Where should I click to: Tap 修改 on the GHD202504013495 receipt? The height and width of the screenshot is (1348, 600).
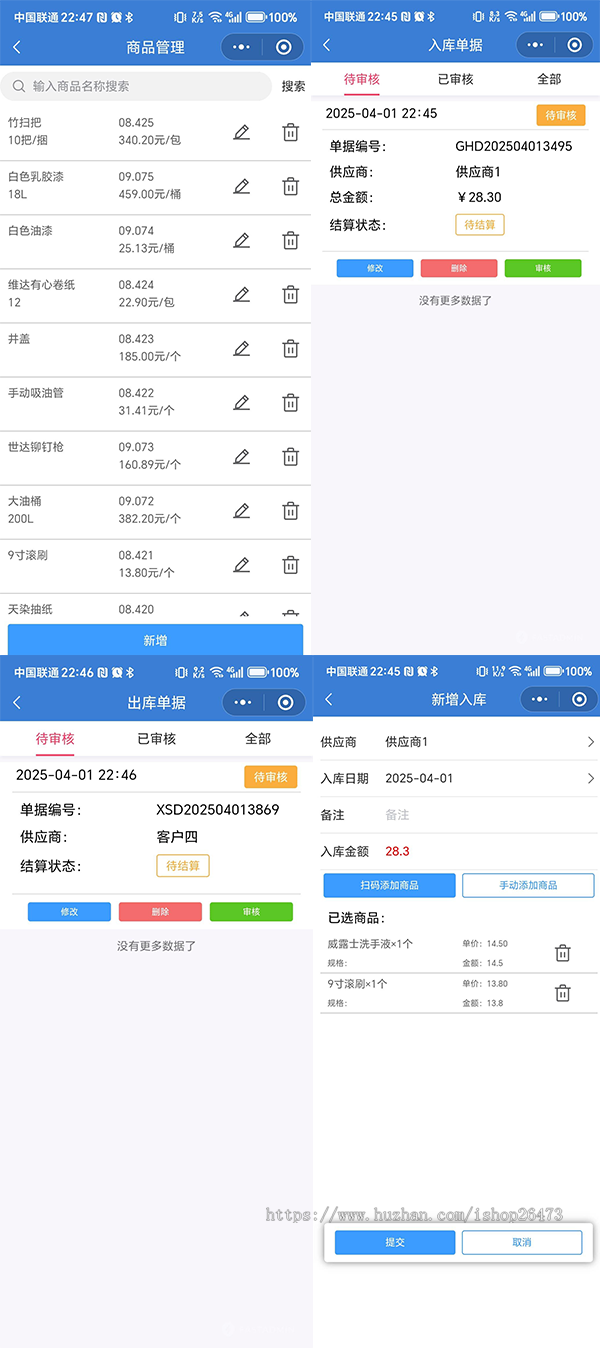[375, 268]
